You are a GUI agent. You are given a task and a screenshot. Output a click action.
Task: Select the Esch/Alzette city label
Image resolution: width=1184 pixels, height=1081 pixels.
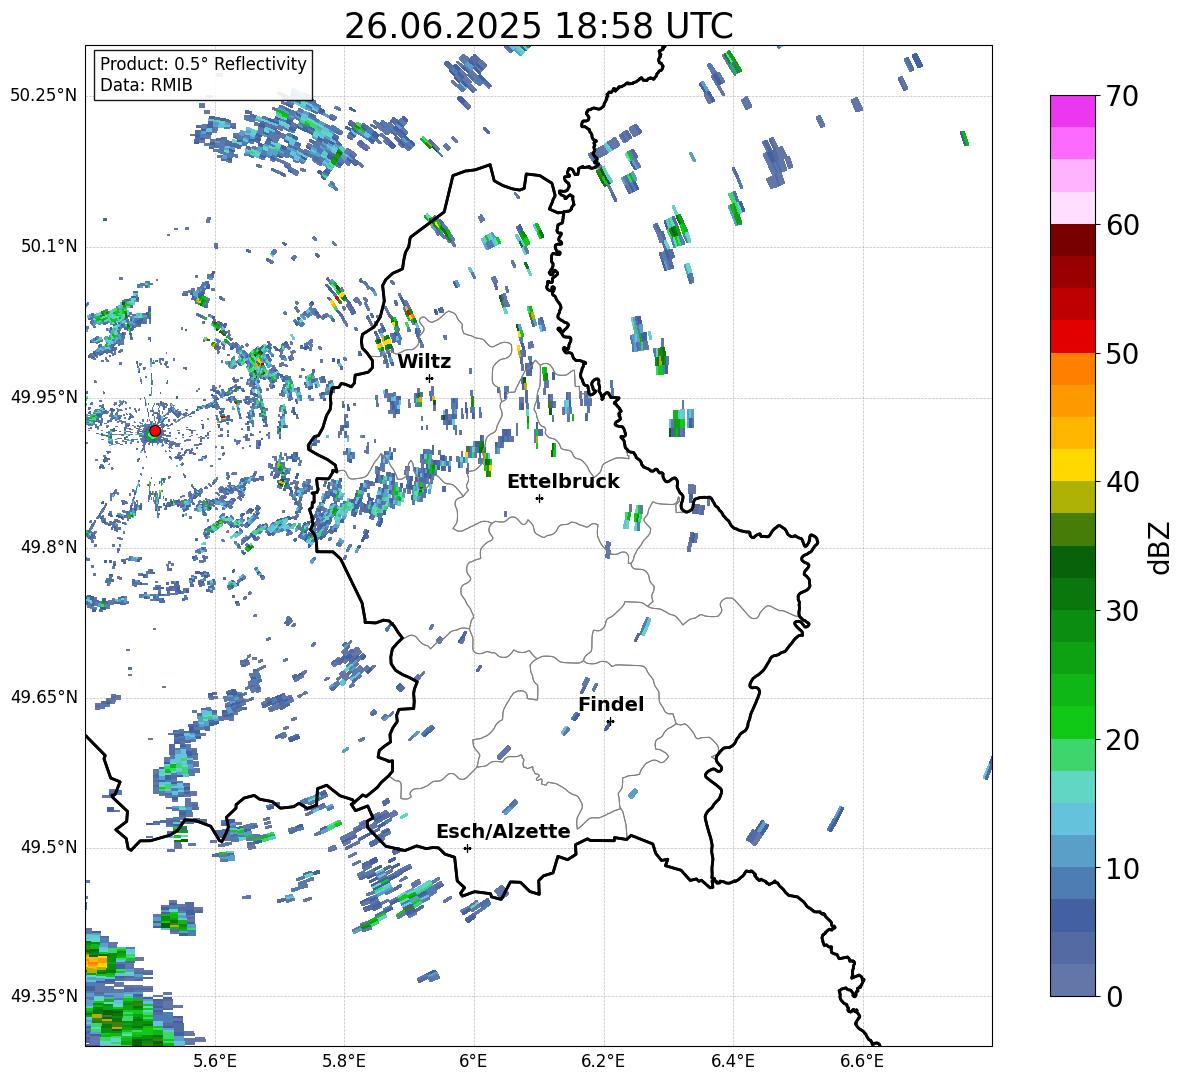click(x=504, y=831)
